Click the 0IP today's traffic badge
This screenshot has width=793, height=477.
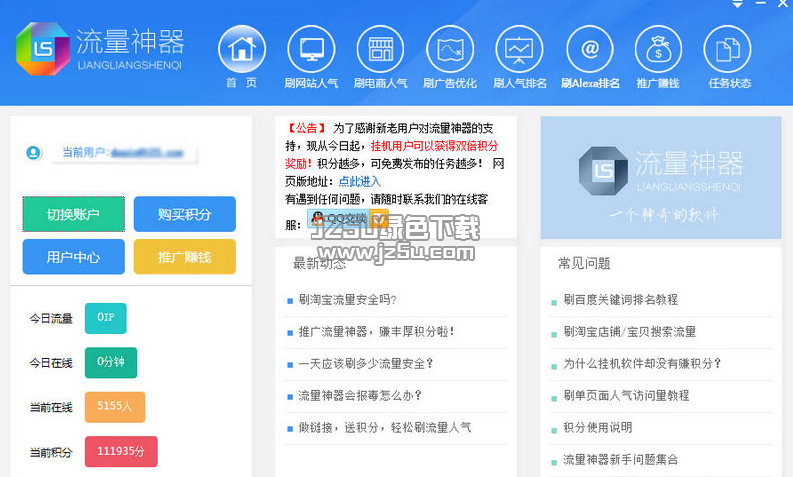(x=106, y=318)
